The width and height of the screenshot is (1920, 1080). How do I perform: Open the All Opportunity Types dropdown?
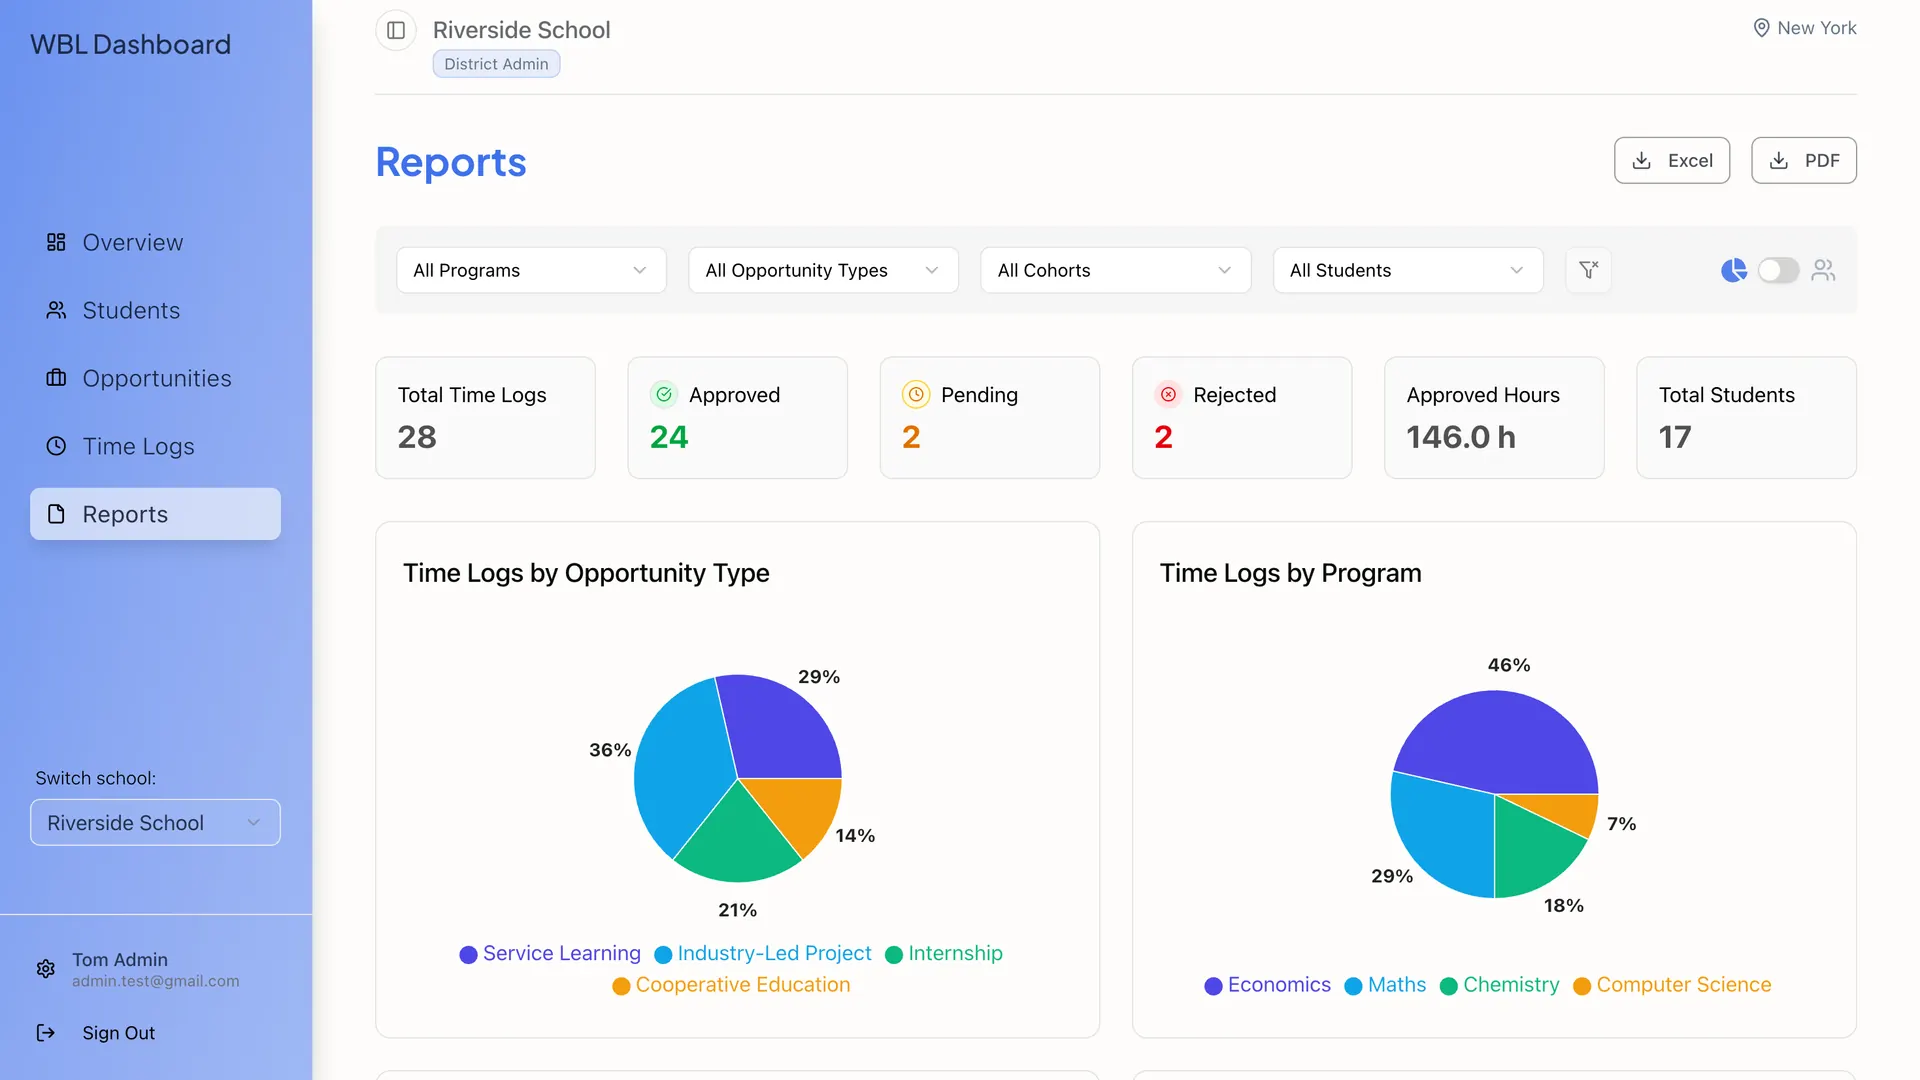tap(823, 270)
